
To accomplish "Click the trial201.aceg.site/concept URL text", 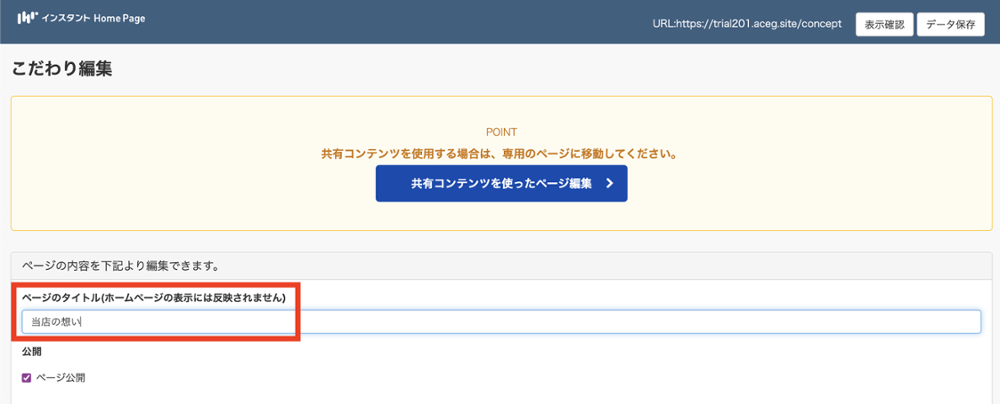I will coord(747,24).
